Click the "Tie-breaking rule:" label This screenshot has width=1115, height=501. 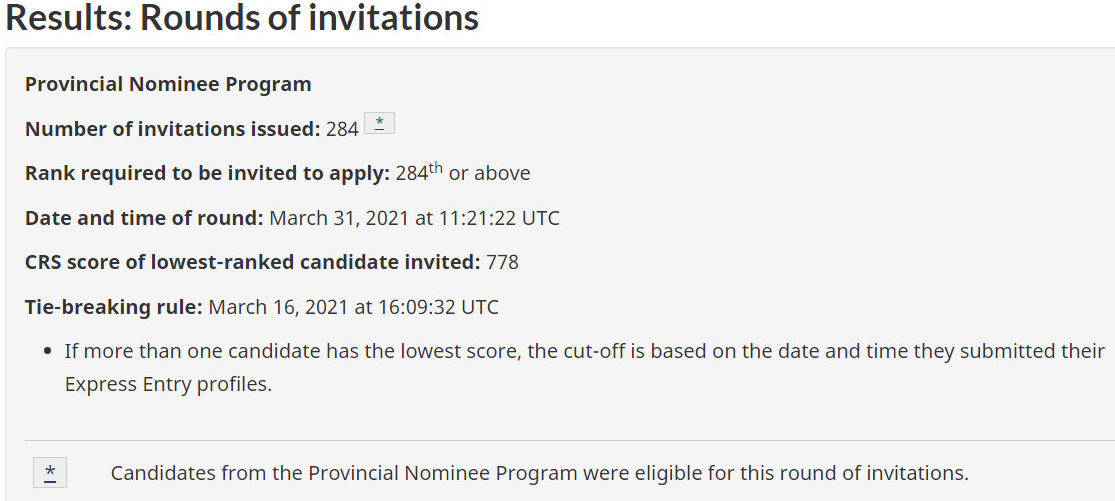click(x=114, y=307)
